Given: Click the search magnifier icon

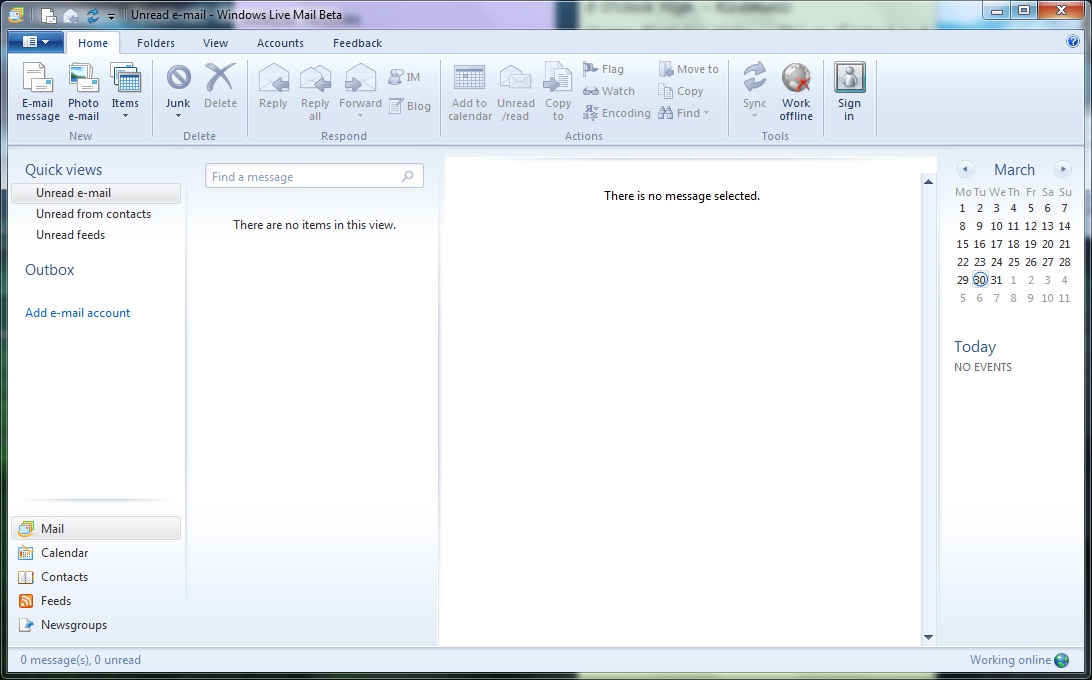Looking at the screenshot, I should point(407,176).
